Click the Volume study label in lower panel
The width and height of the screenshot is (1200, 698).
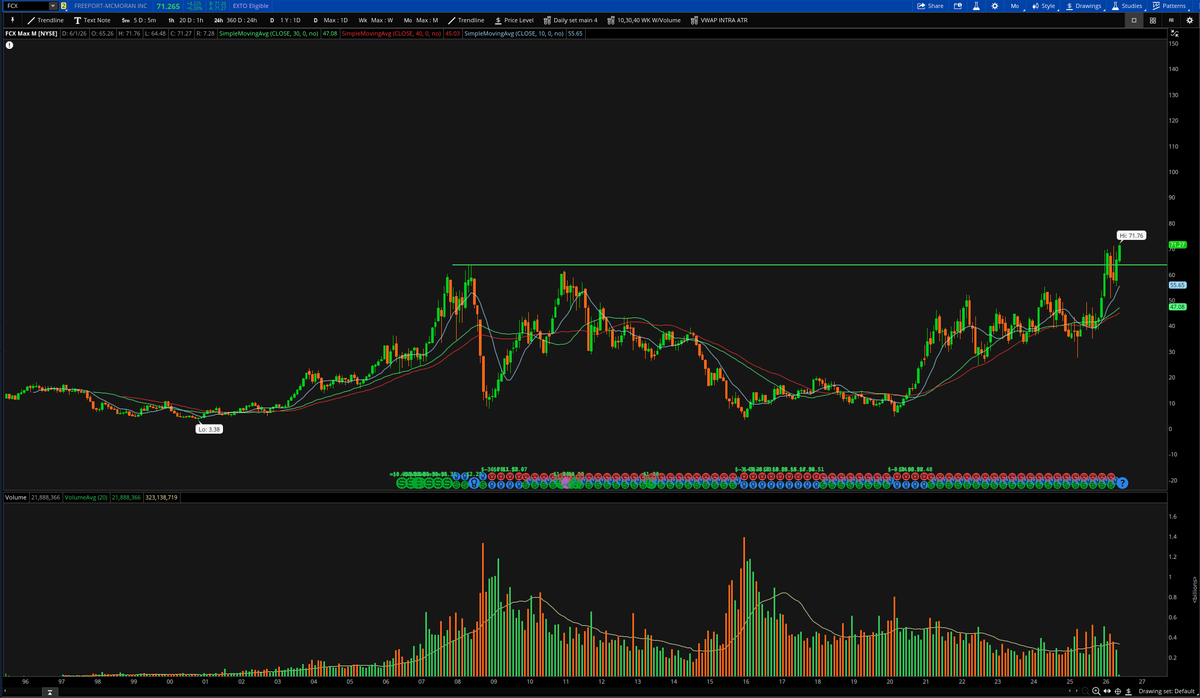coord(16,496)
